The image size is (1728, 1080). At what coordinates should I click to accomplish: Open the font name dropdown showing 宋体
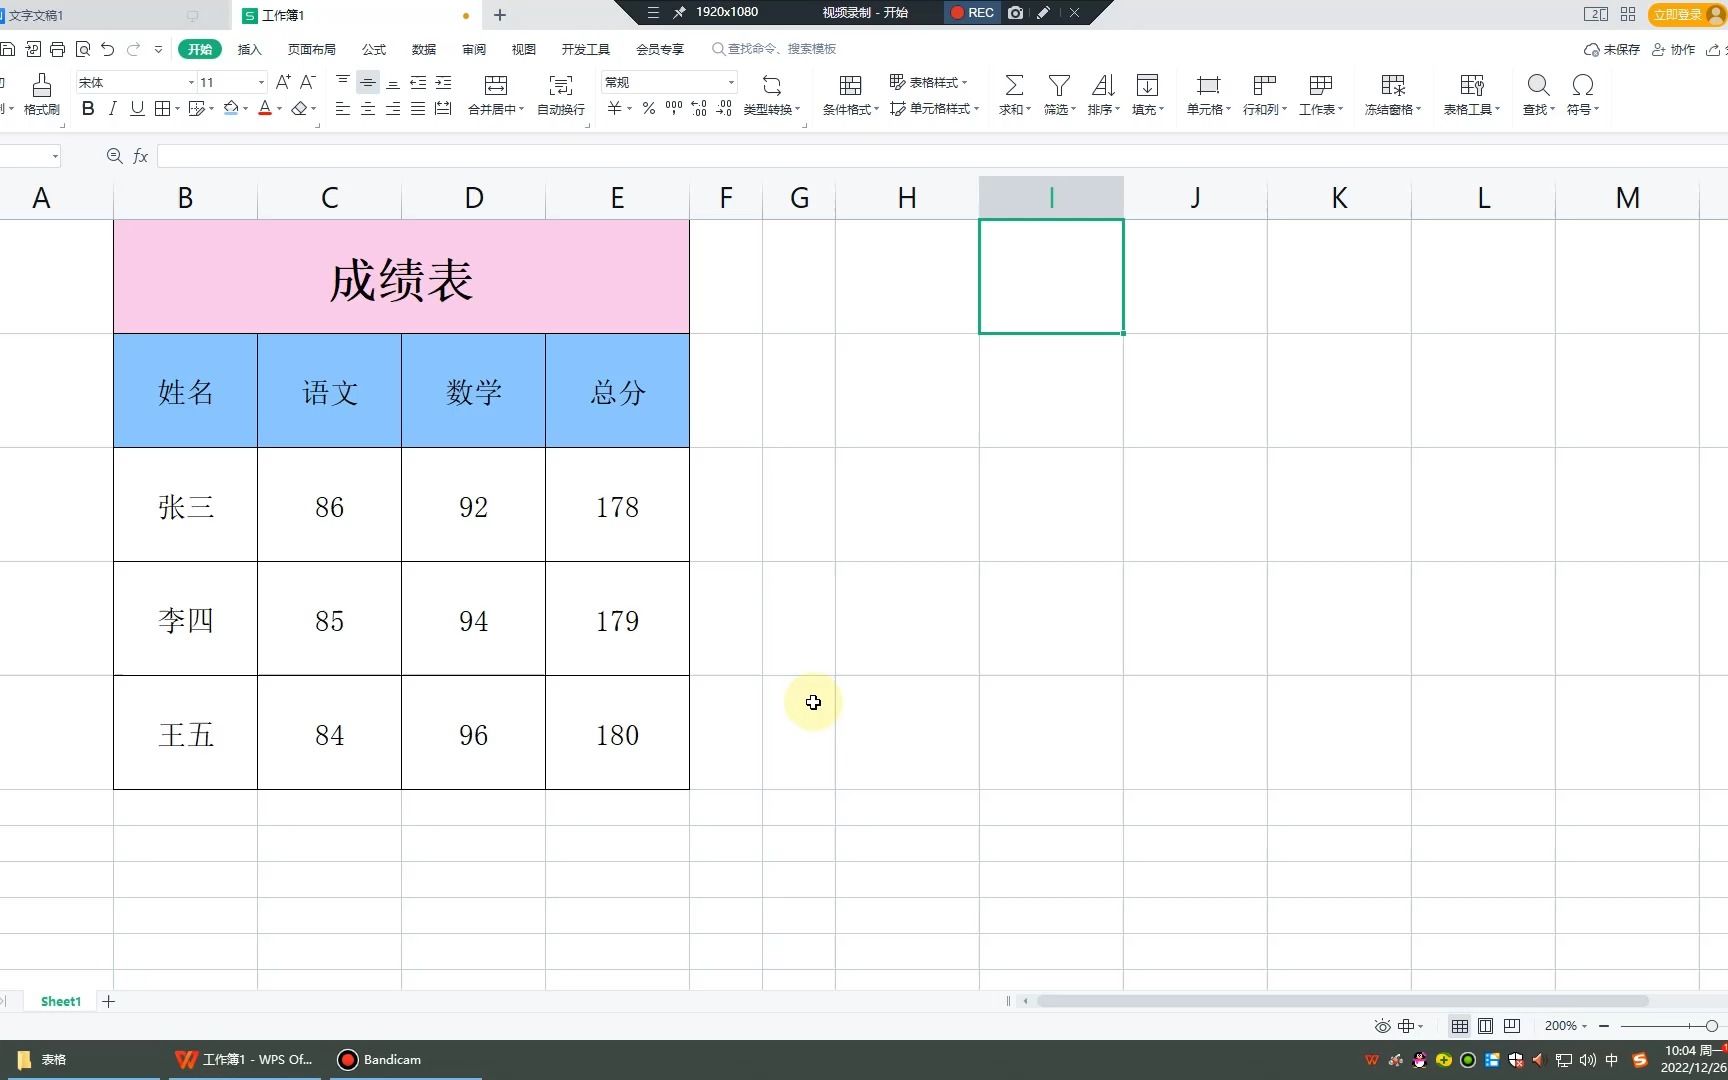coord(189,82)
